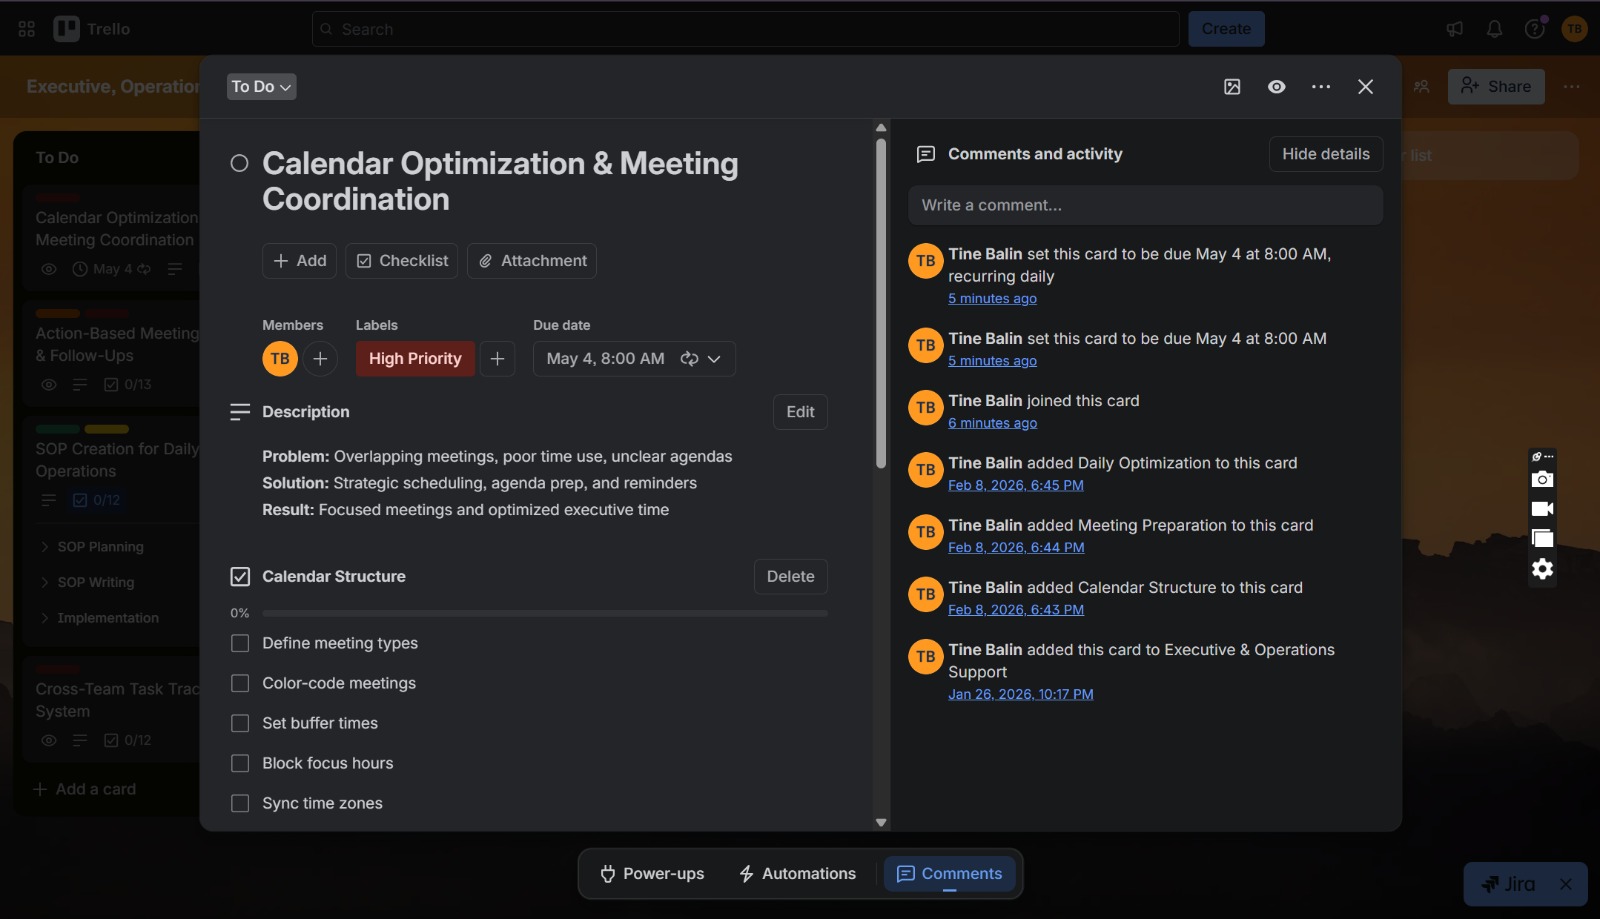Toggle the watch eye icon on card
Image resolution: width=1600 pixels, height=919 pixels.
1276,87
